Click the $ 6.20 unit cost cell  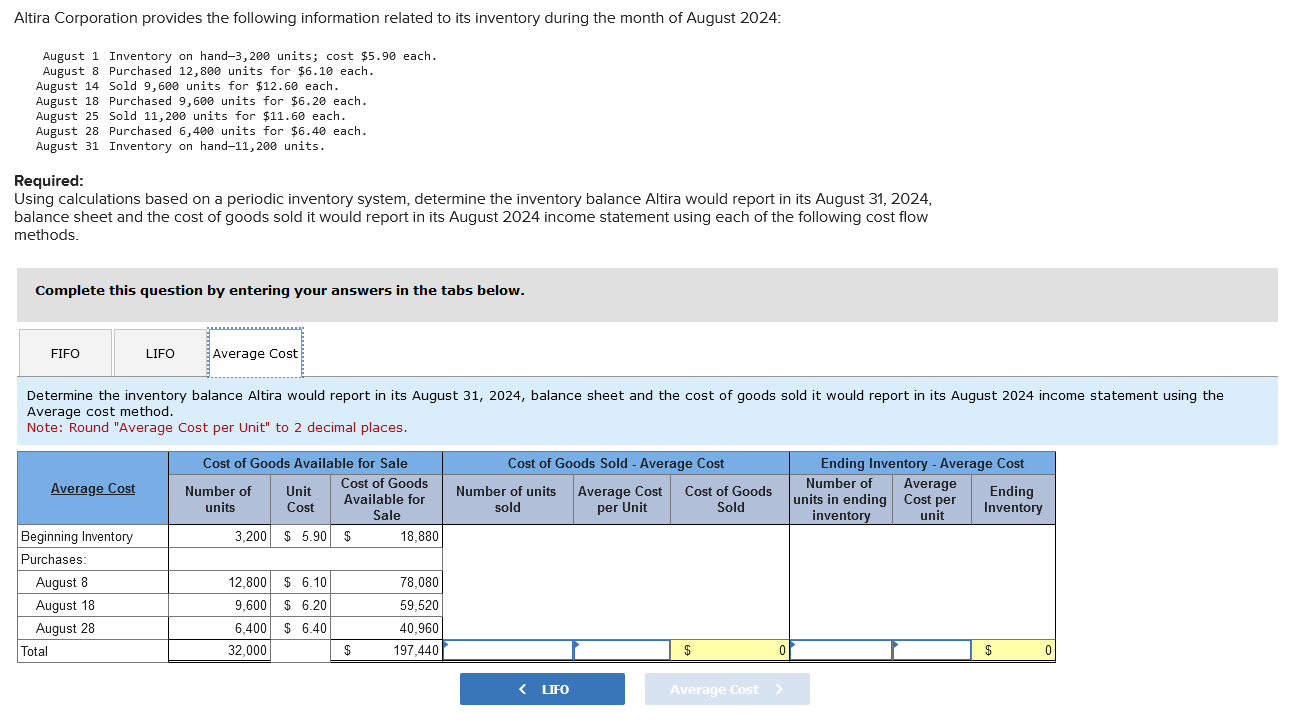tap(300, 605)
